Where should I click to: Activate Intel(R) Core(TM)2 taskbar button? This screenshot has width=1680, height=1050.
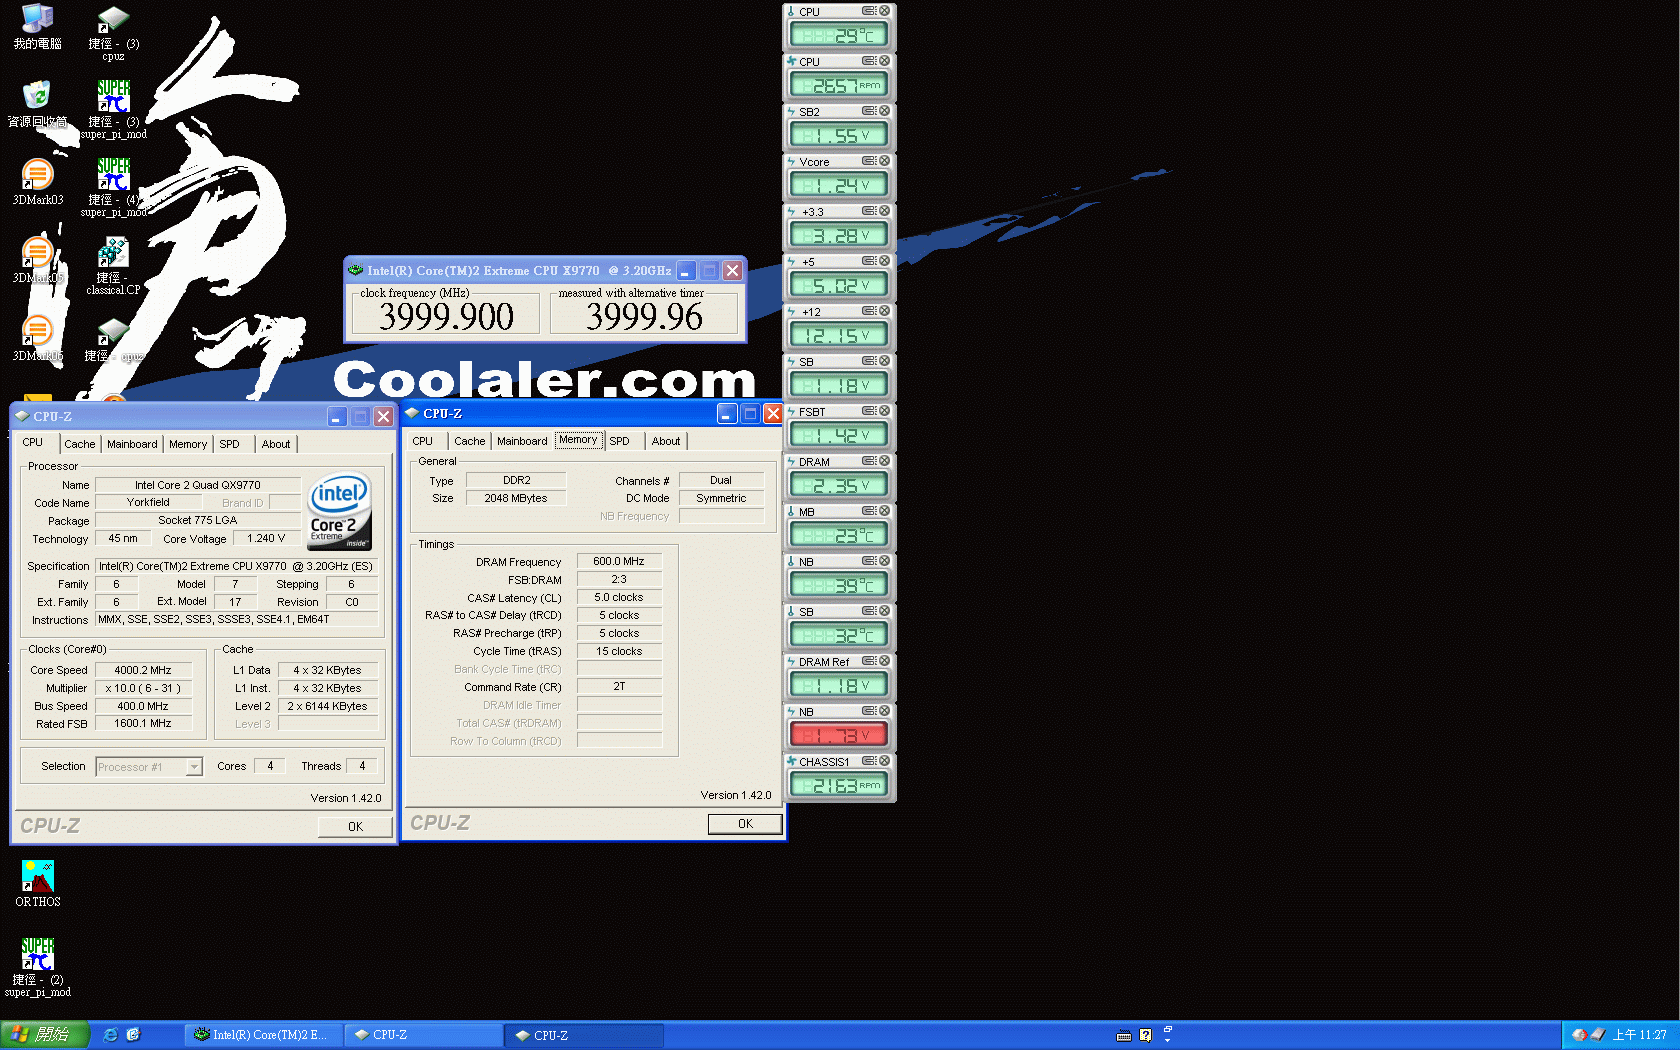[x=263, y=1035]
